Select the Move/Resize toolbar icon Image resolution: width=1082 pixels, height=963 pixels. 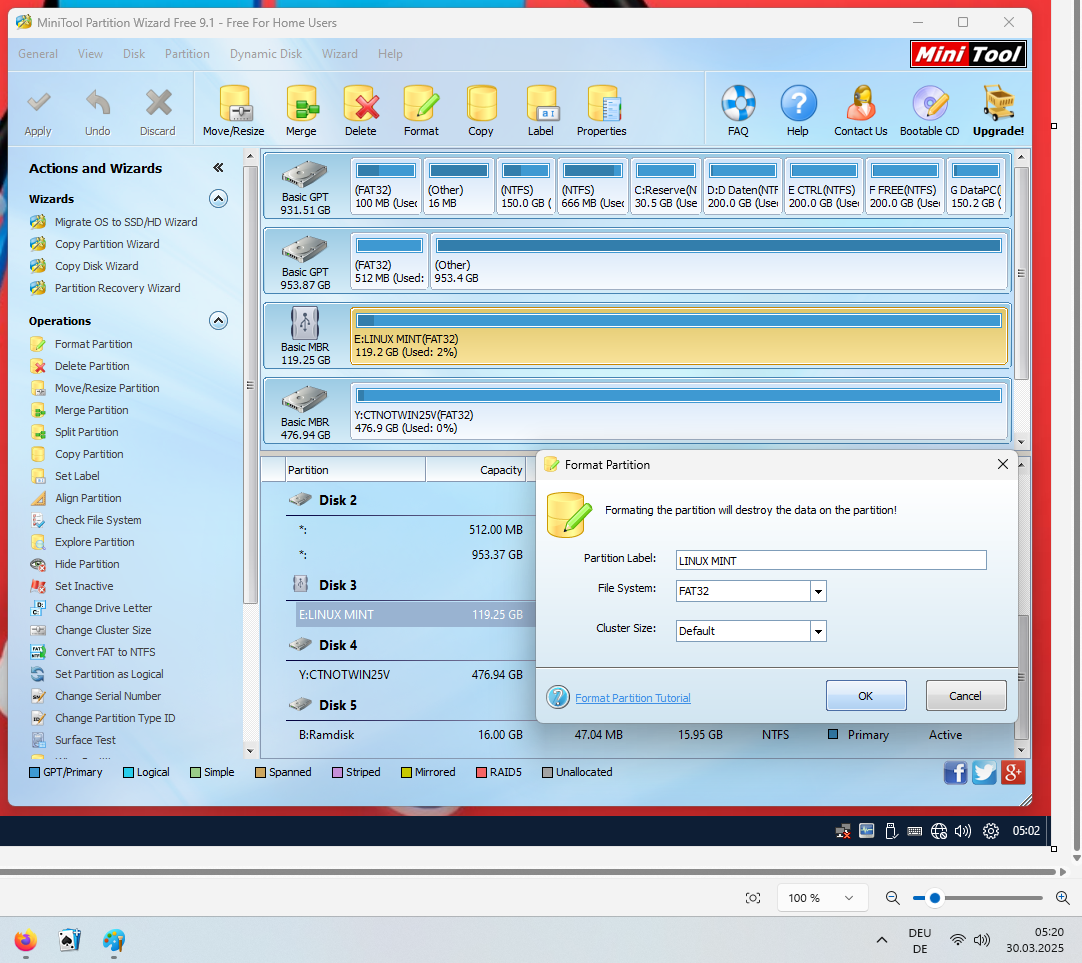234,103
